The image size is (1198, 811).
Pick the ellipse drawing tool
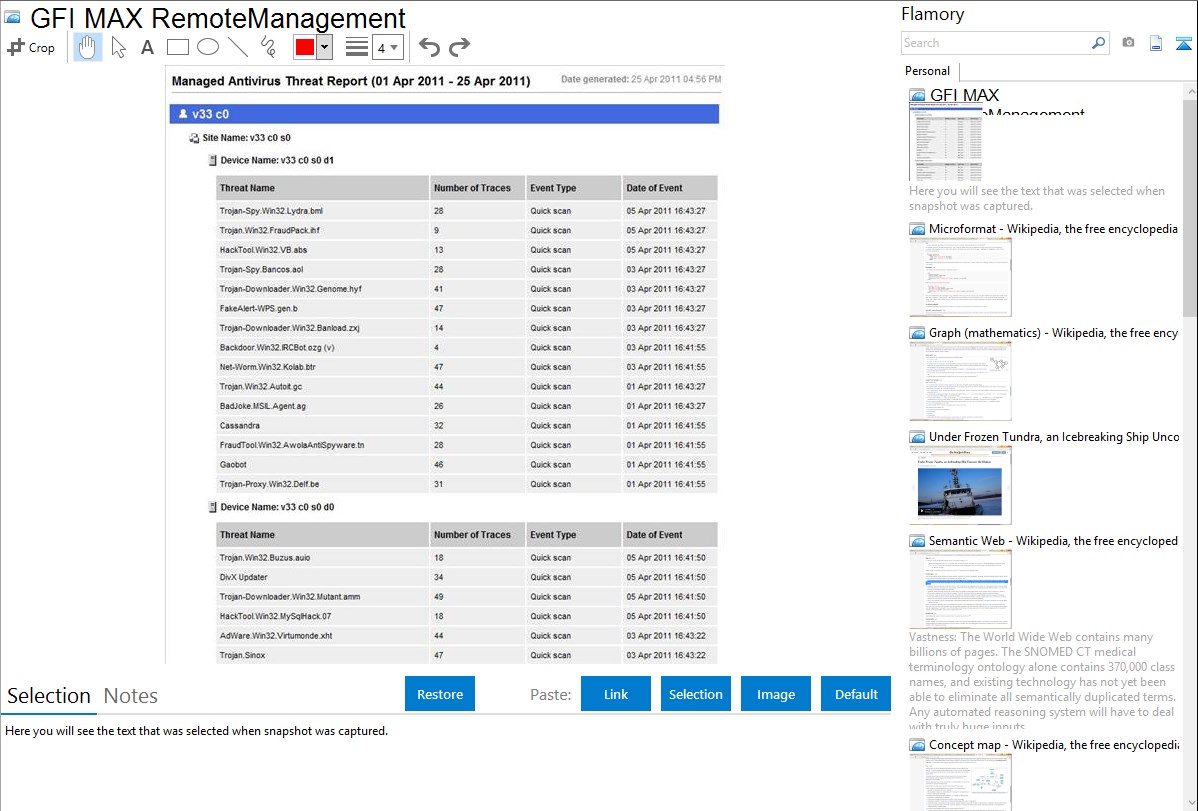[x=208, y=47]
